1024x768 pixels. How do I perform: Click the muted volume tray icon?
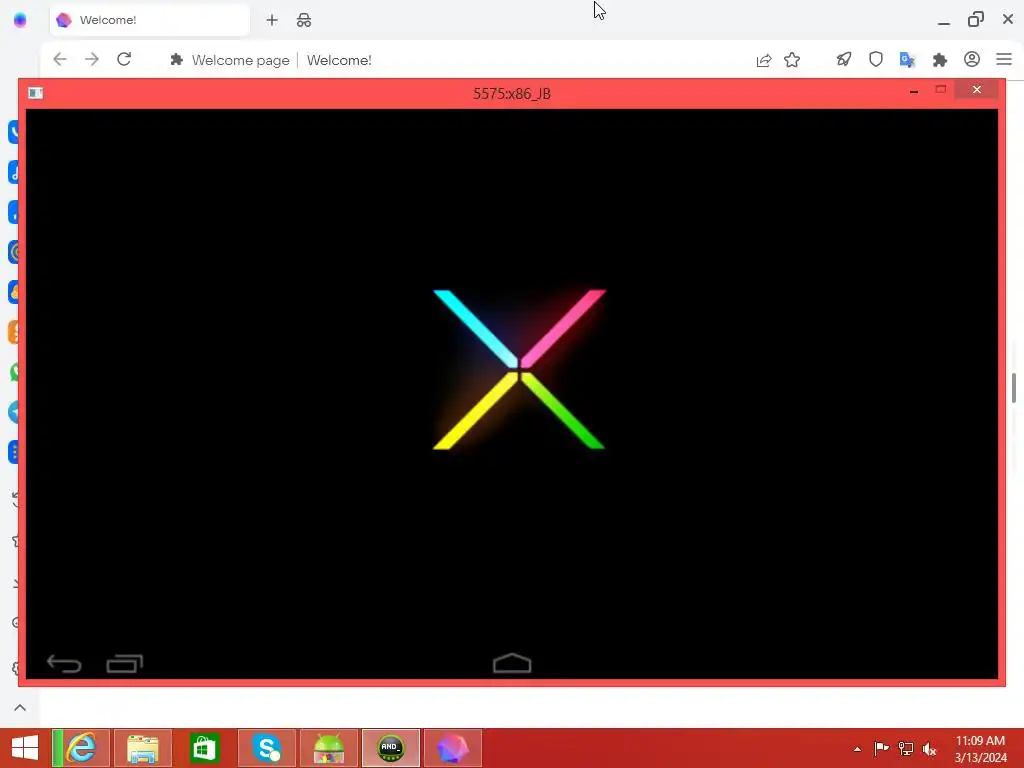929,748
